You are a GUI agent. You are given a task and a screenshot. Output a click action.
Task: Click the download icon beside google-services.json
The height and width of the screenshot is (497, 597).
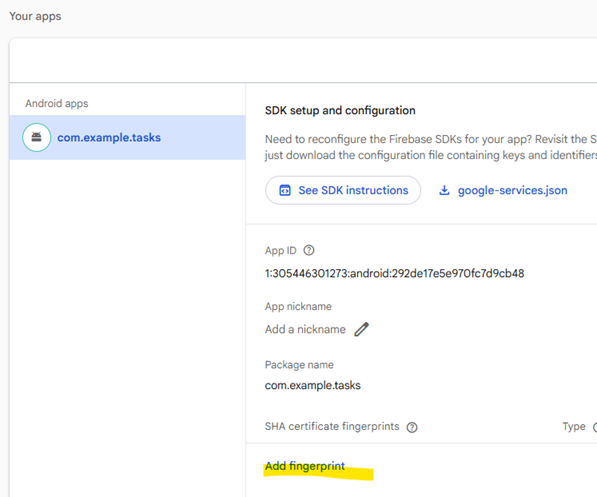coord(444,190)
